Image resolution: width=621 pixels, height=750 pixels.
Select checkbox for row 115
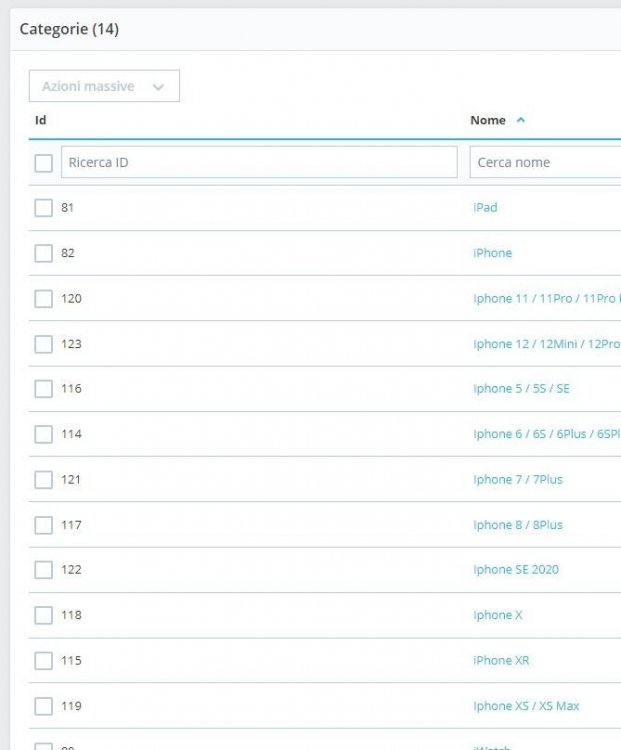44,661
